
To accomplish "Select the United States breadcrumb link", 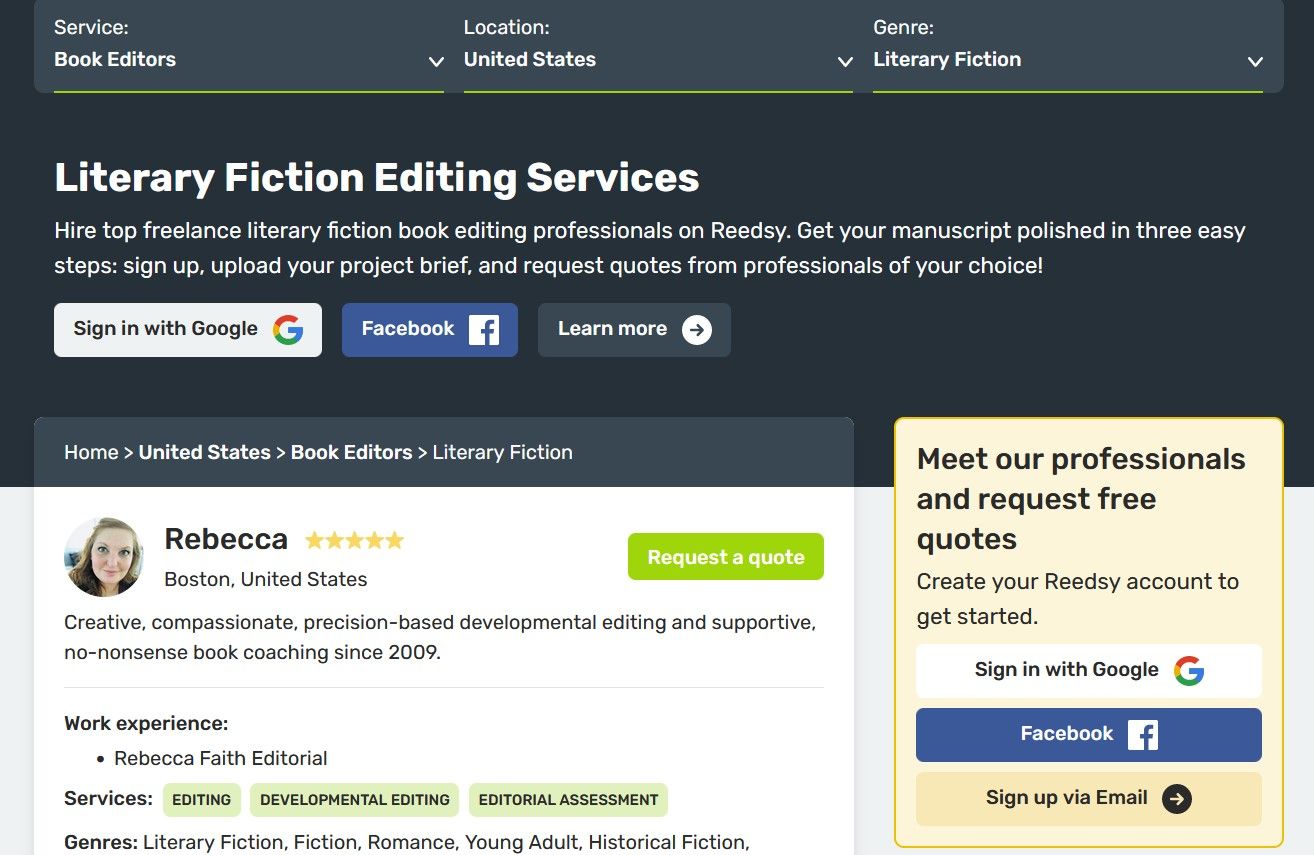I will click(x=204, y=452).
